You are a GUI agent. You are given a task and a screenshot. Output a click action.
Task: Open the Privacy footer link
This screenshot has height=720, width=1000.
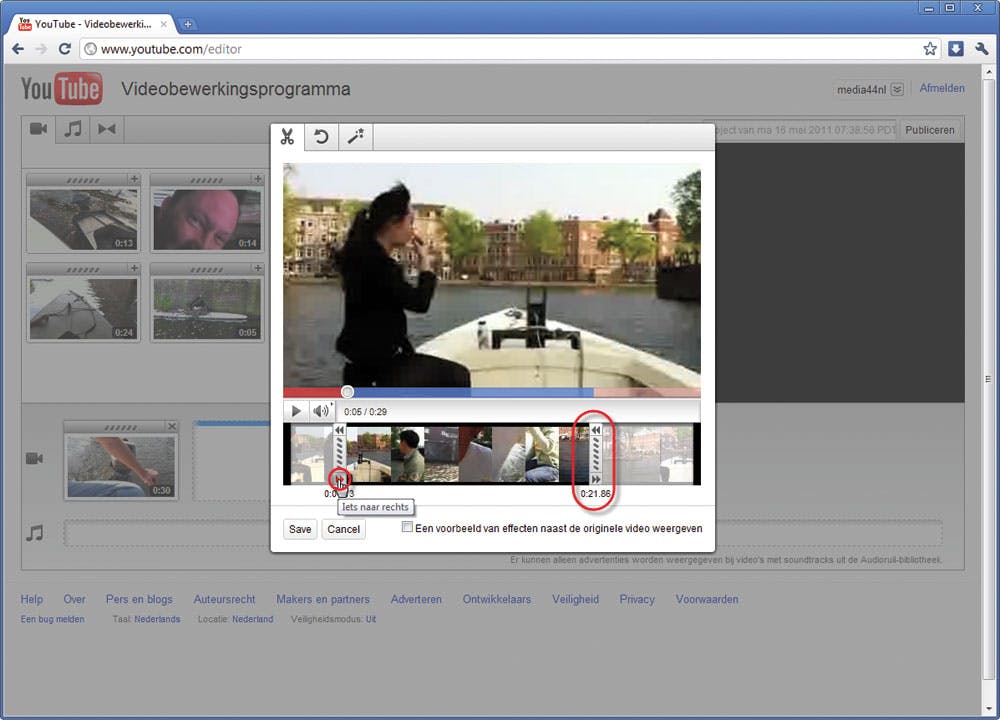tap(637, 599)
